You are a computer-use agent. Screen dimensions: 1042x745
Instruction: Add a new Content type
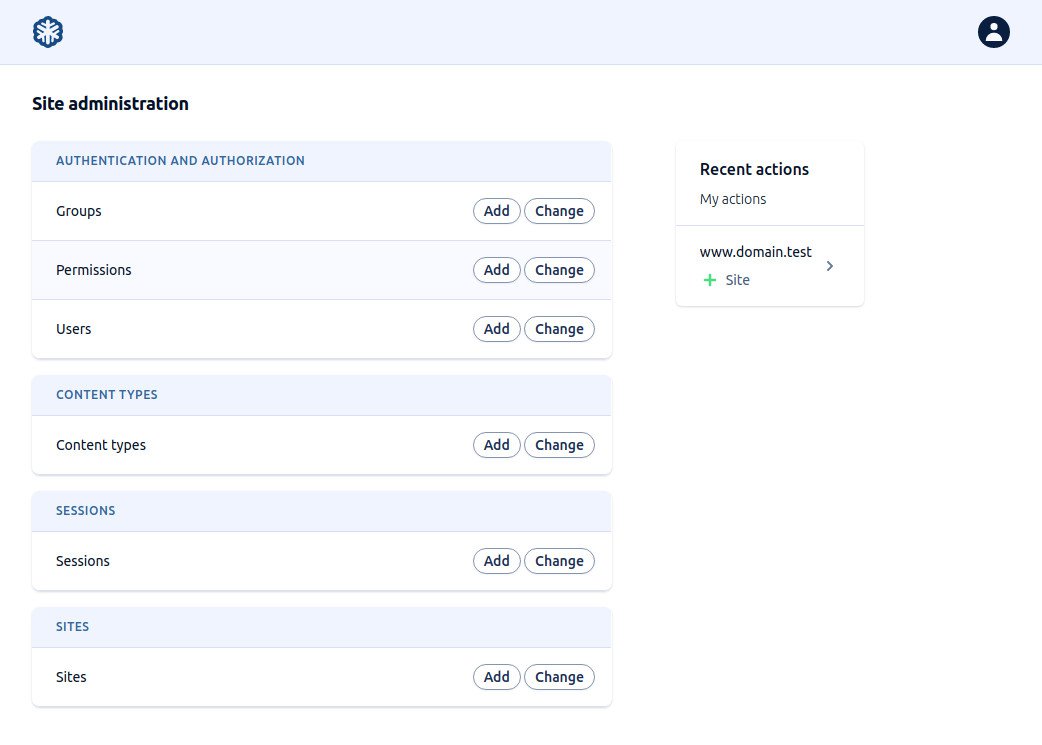point(496,445)
